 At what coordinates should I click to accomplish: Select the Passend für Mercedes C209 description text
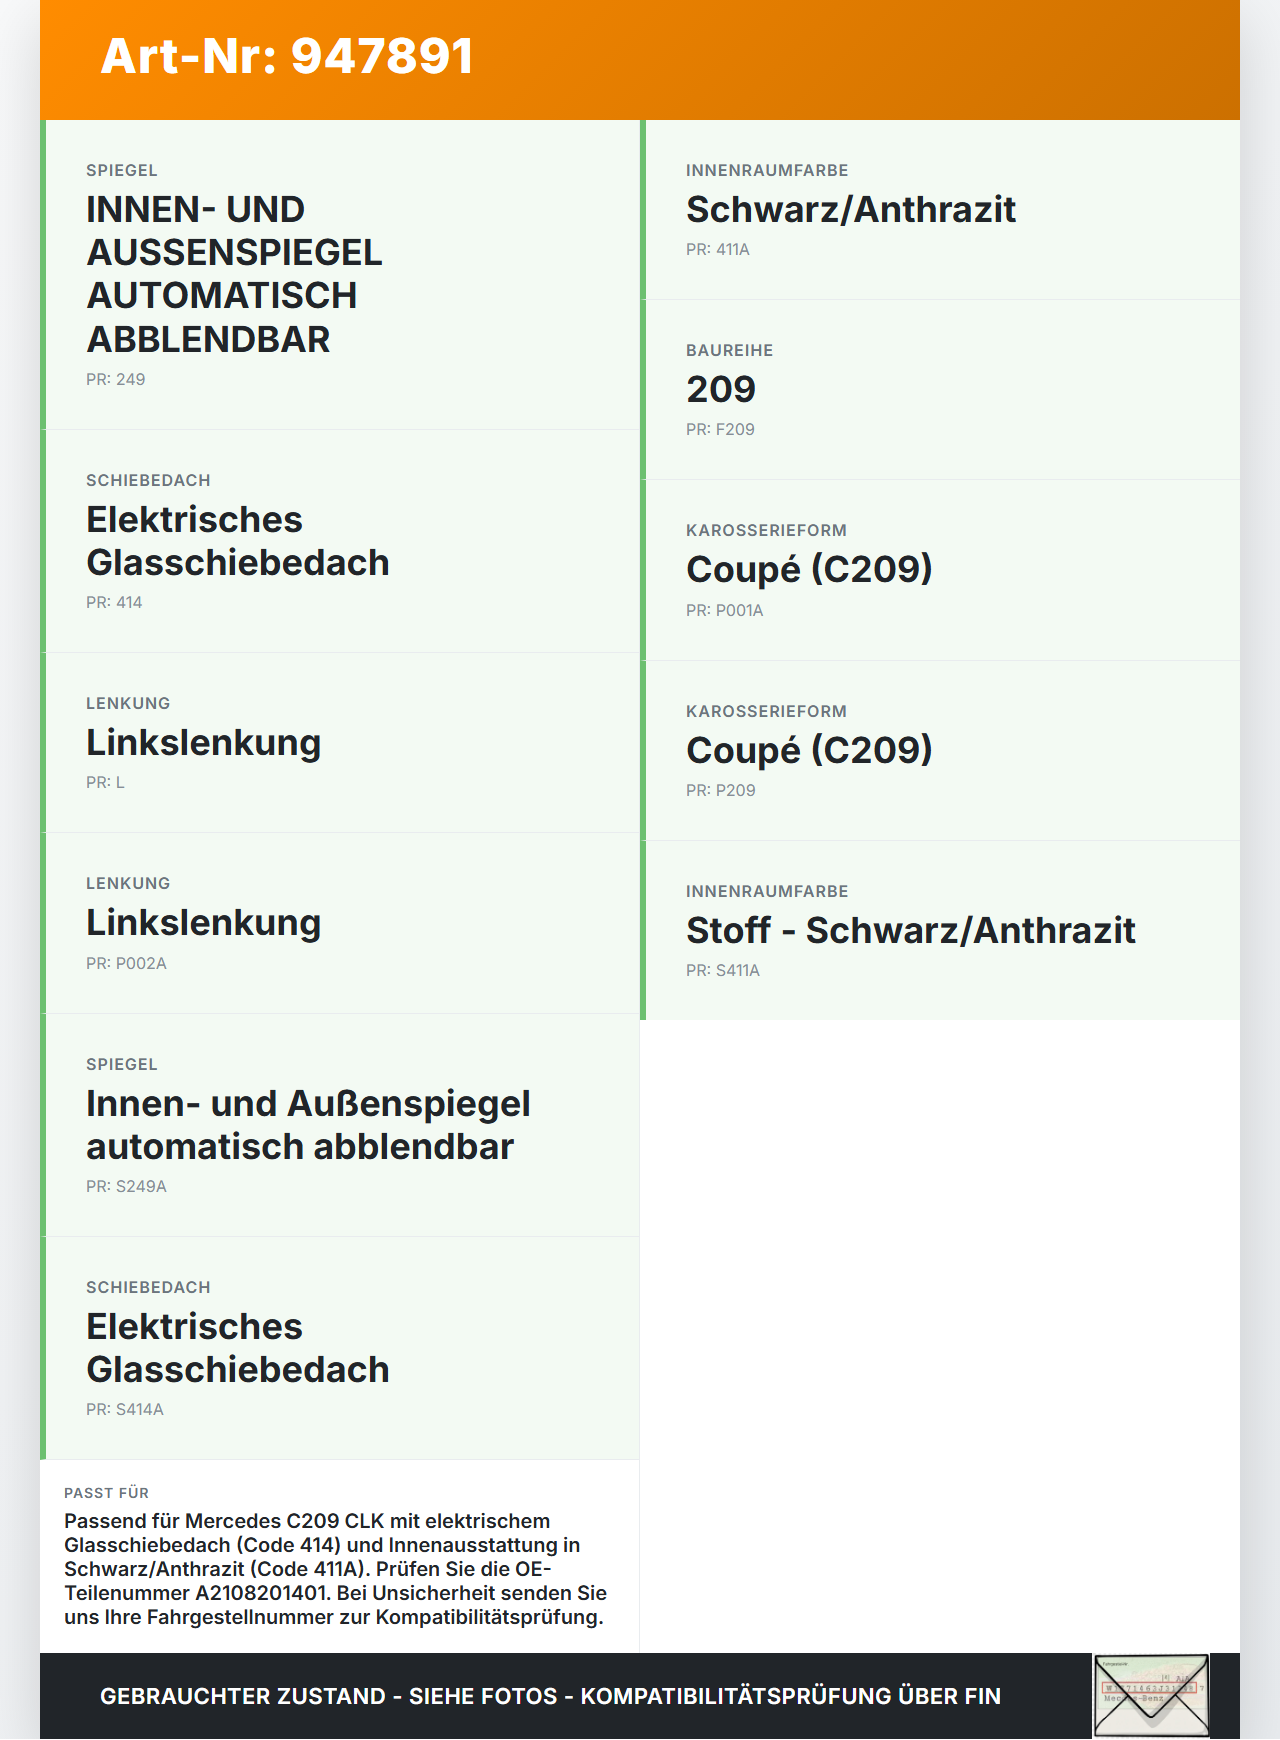pyautogui.click(x=335, y=1569)
